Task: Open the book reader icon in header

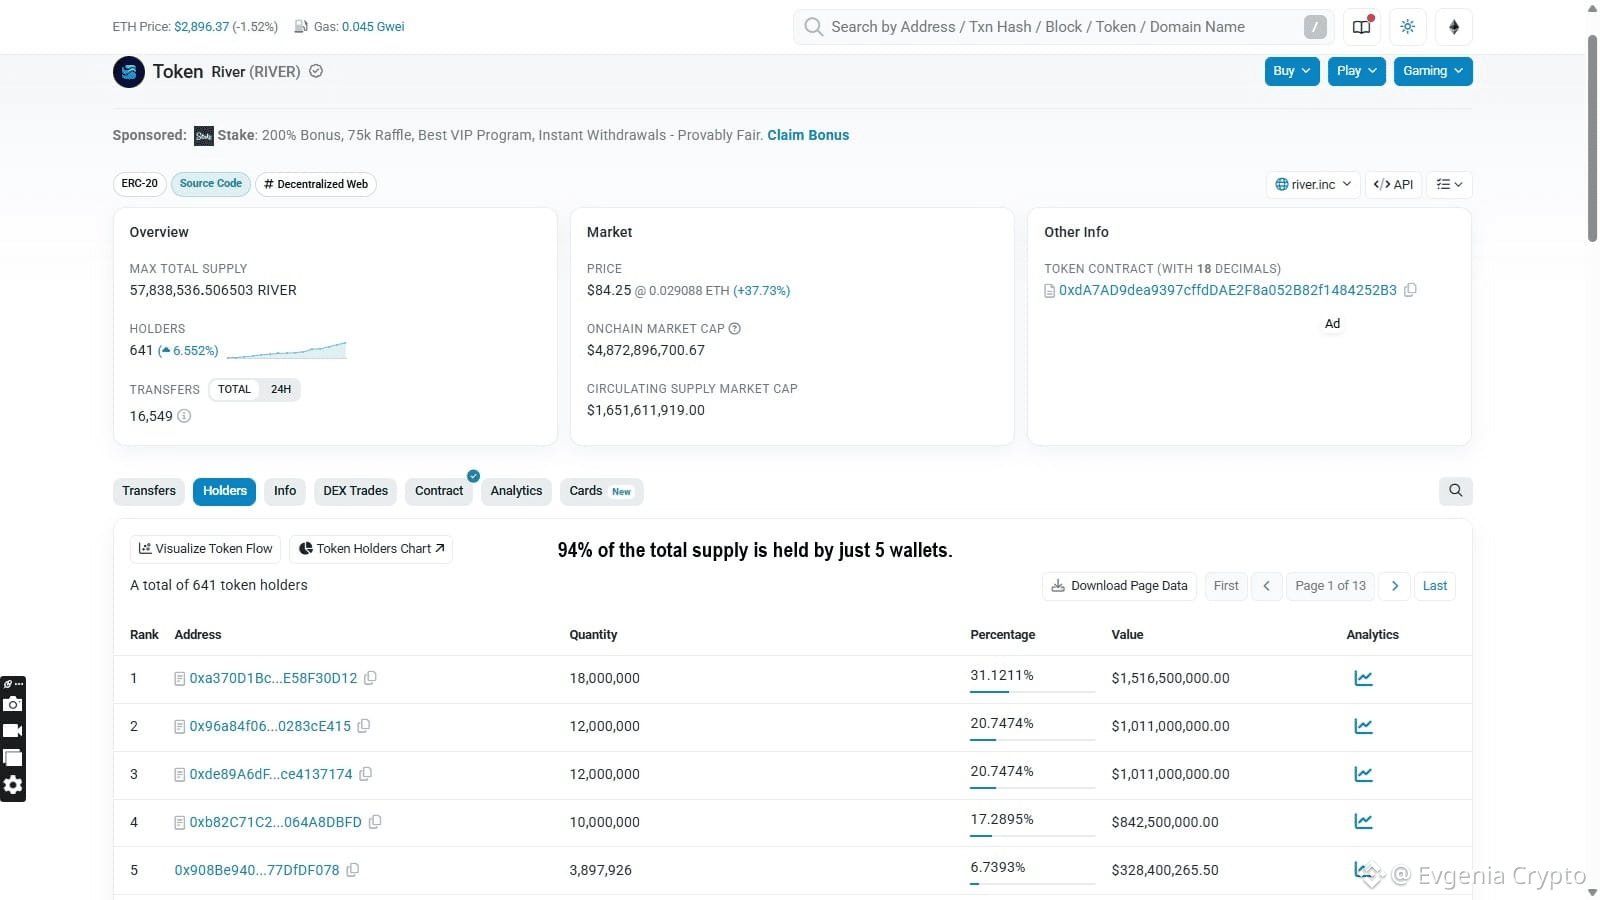Action: click(x=1362, y=27)
